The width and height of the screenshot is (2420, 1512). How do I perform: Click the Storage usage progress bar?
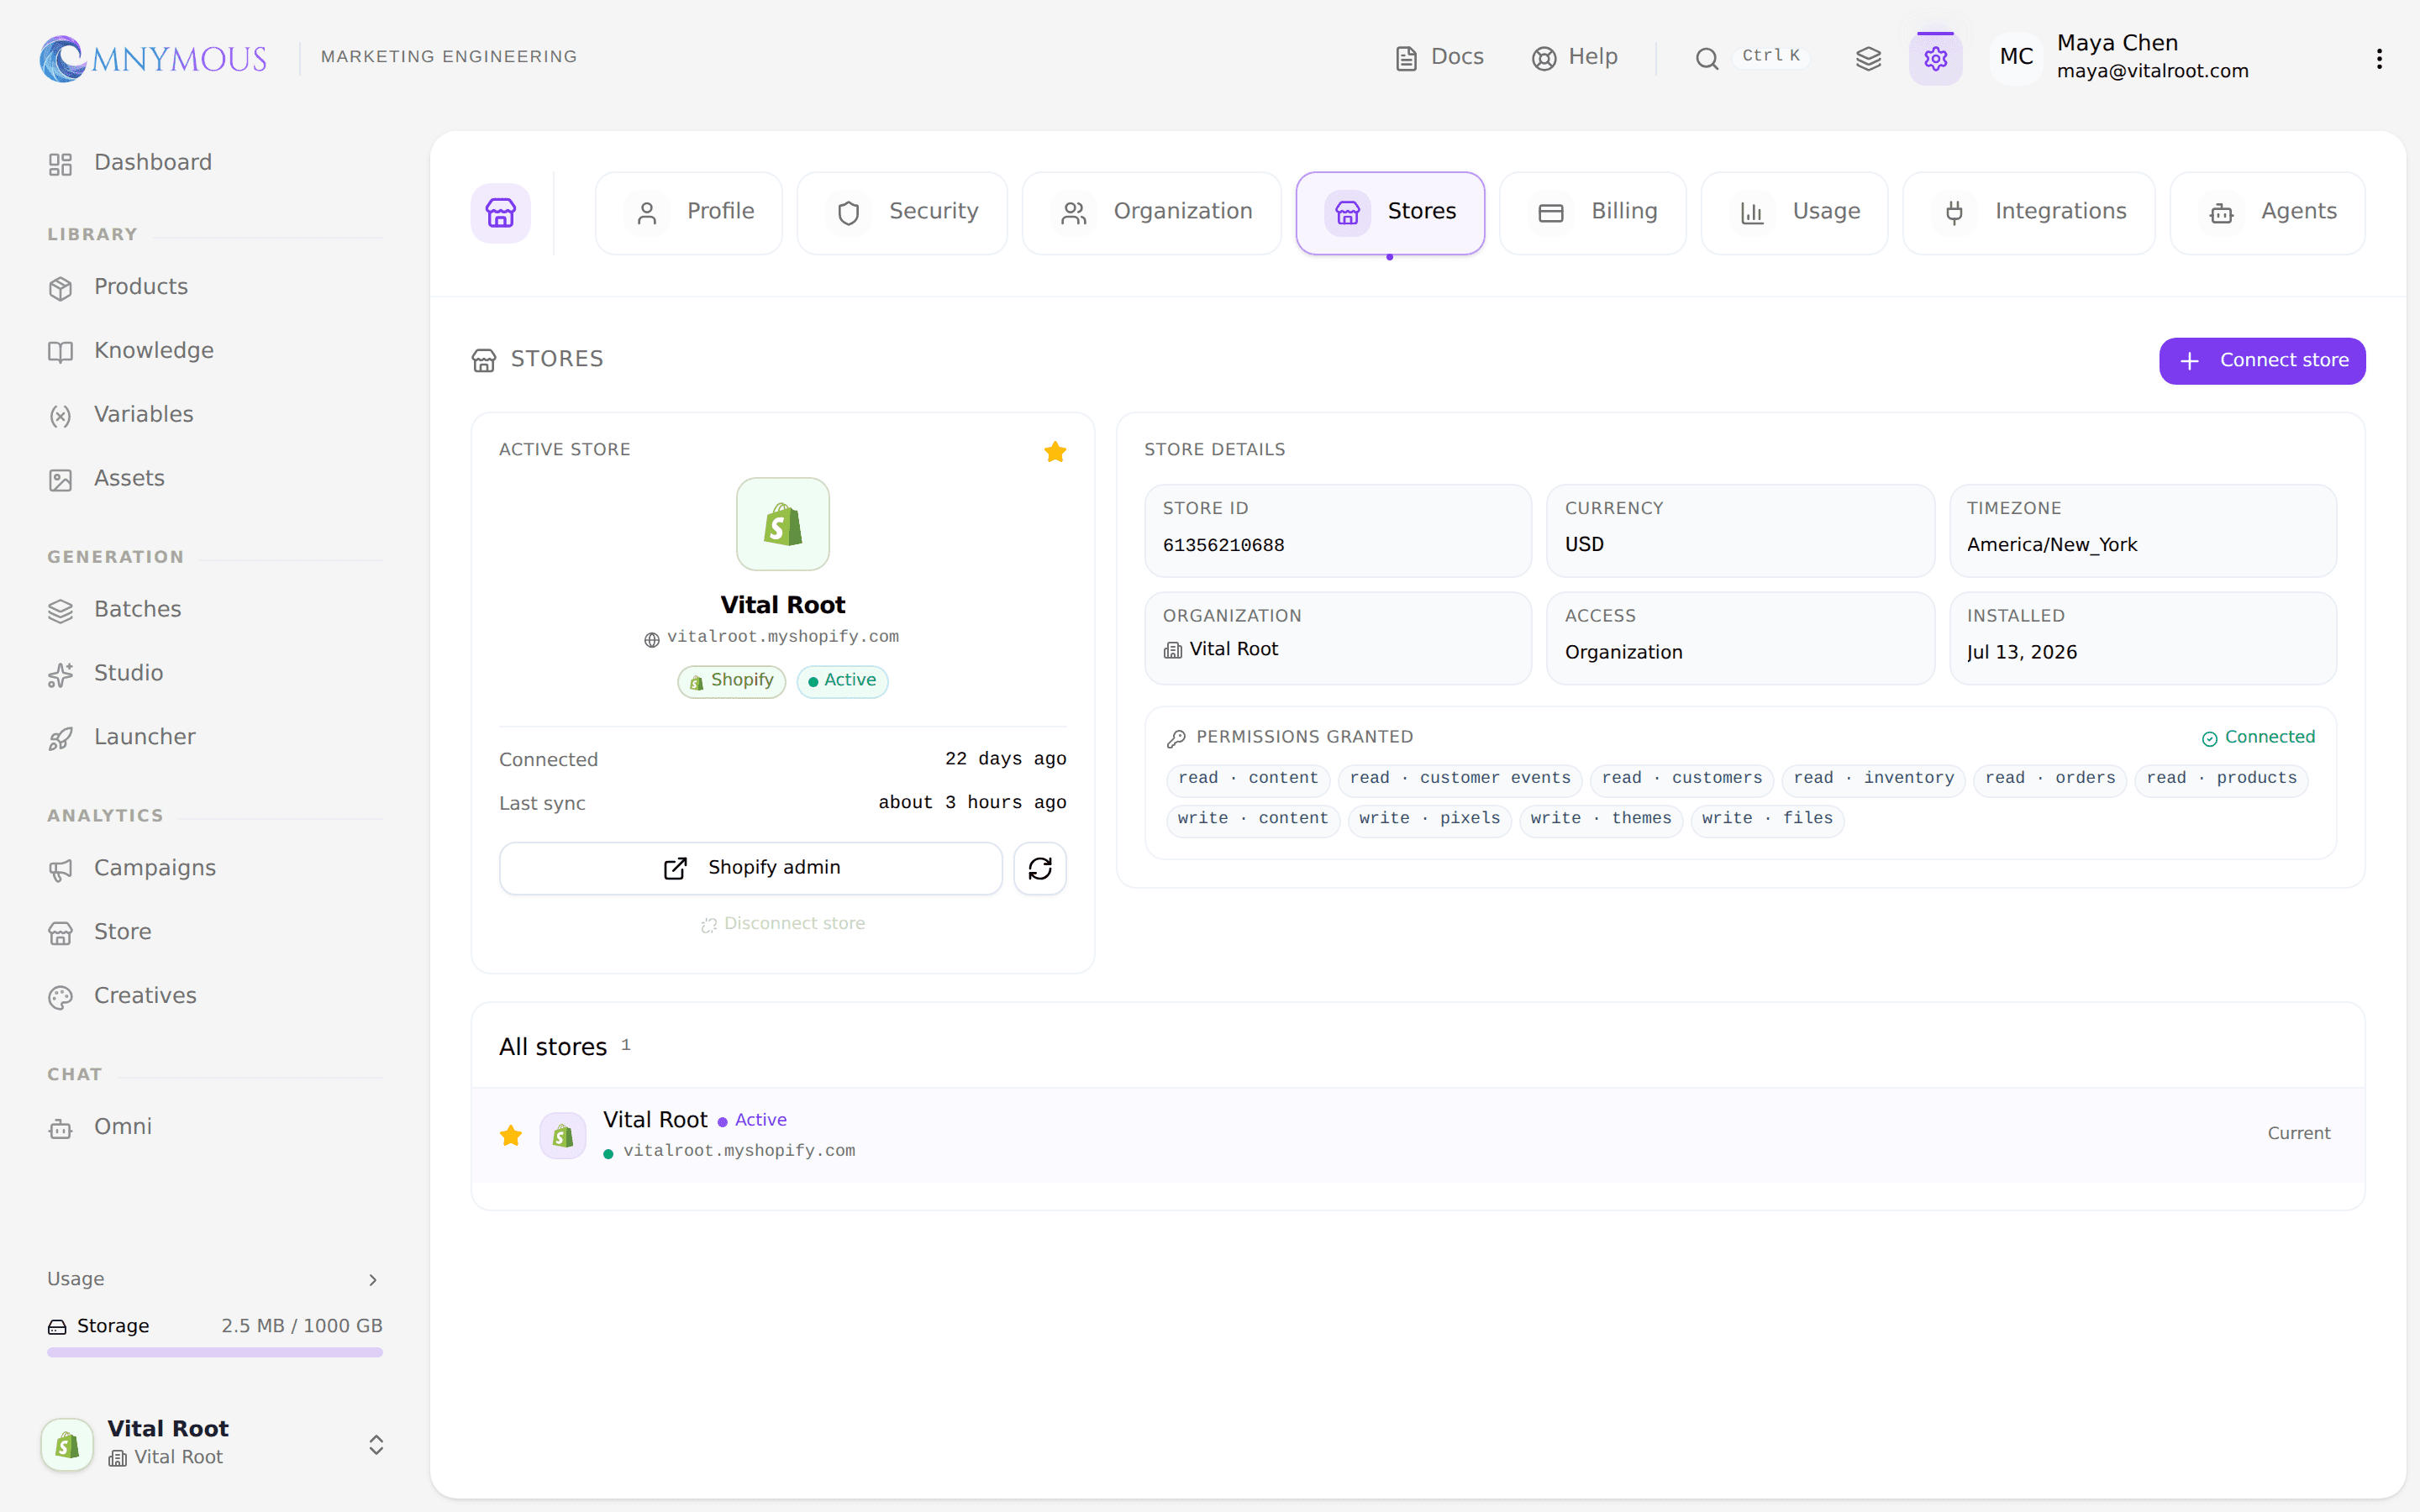point(215,1352)
